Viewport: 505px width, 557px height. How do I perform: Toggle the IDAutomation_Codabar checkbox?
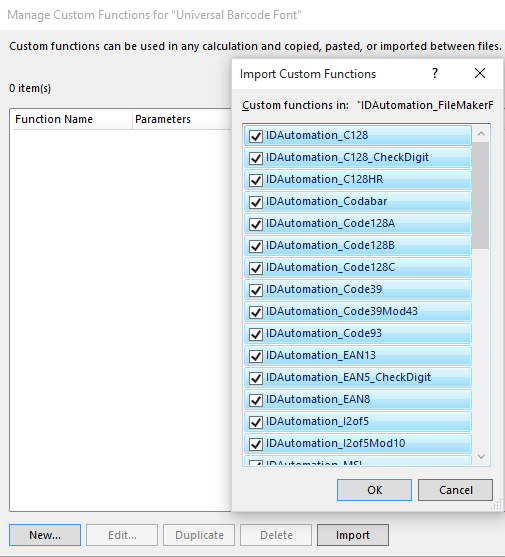[256, 202]
